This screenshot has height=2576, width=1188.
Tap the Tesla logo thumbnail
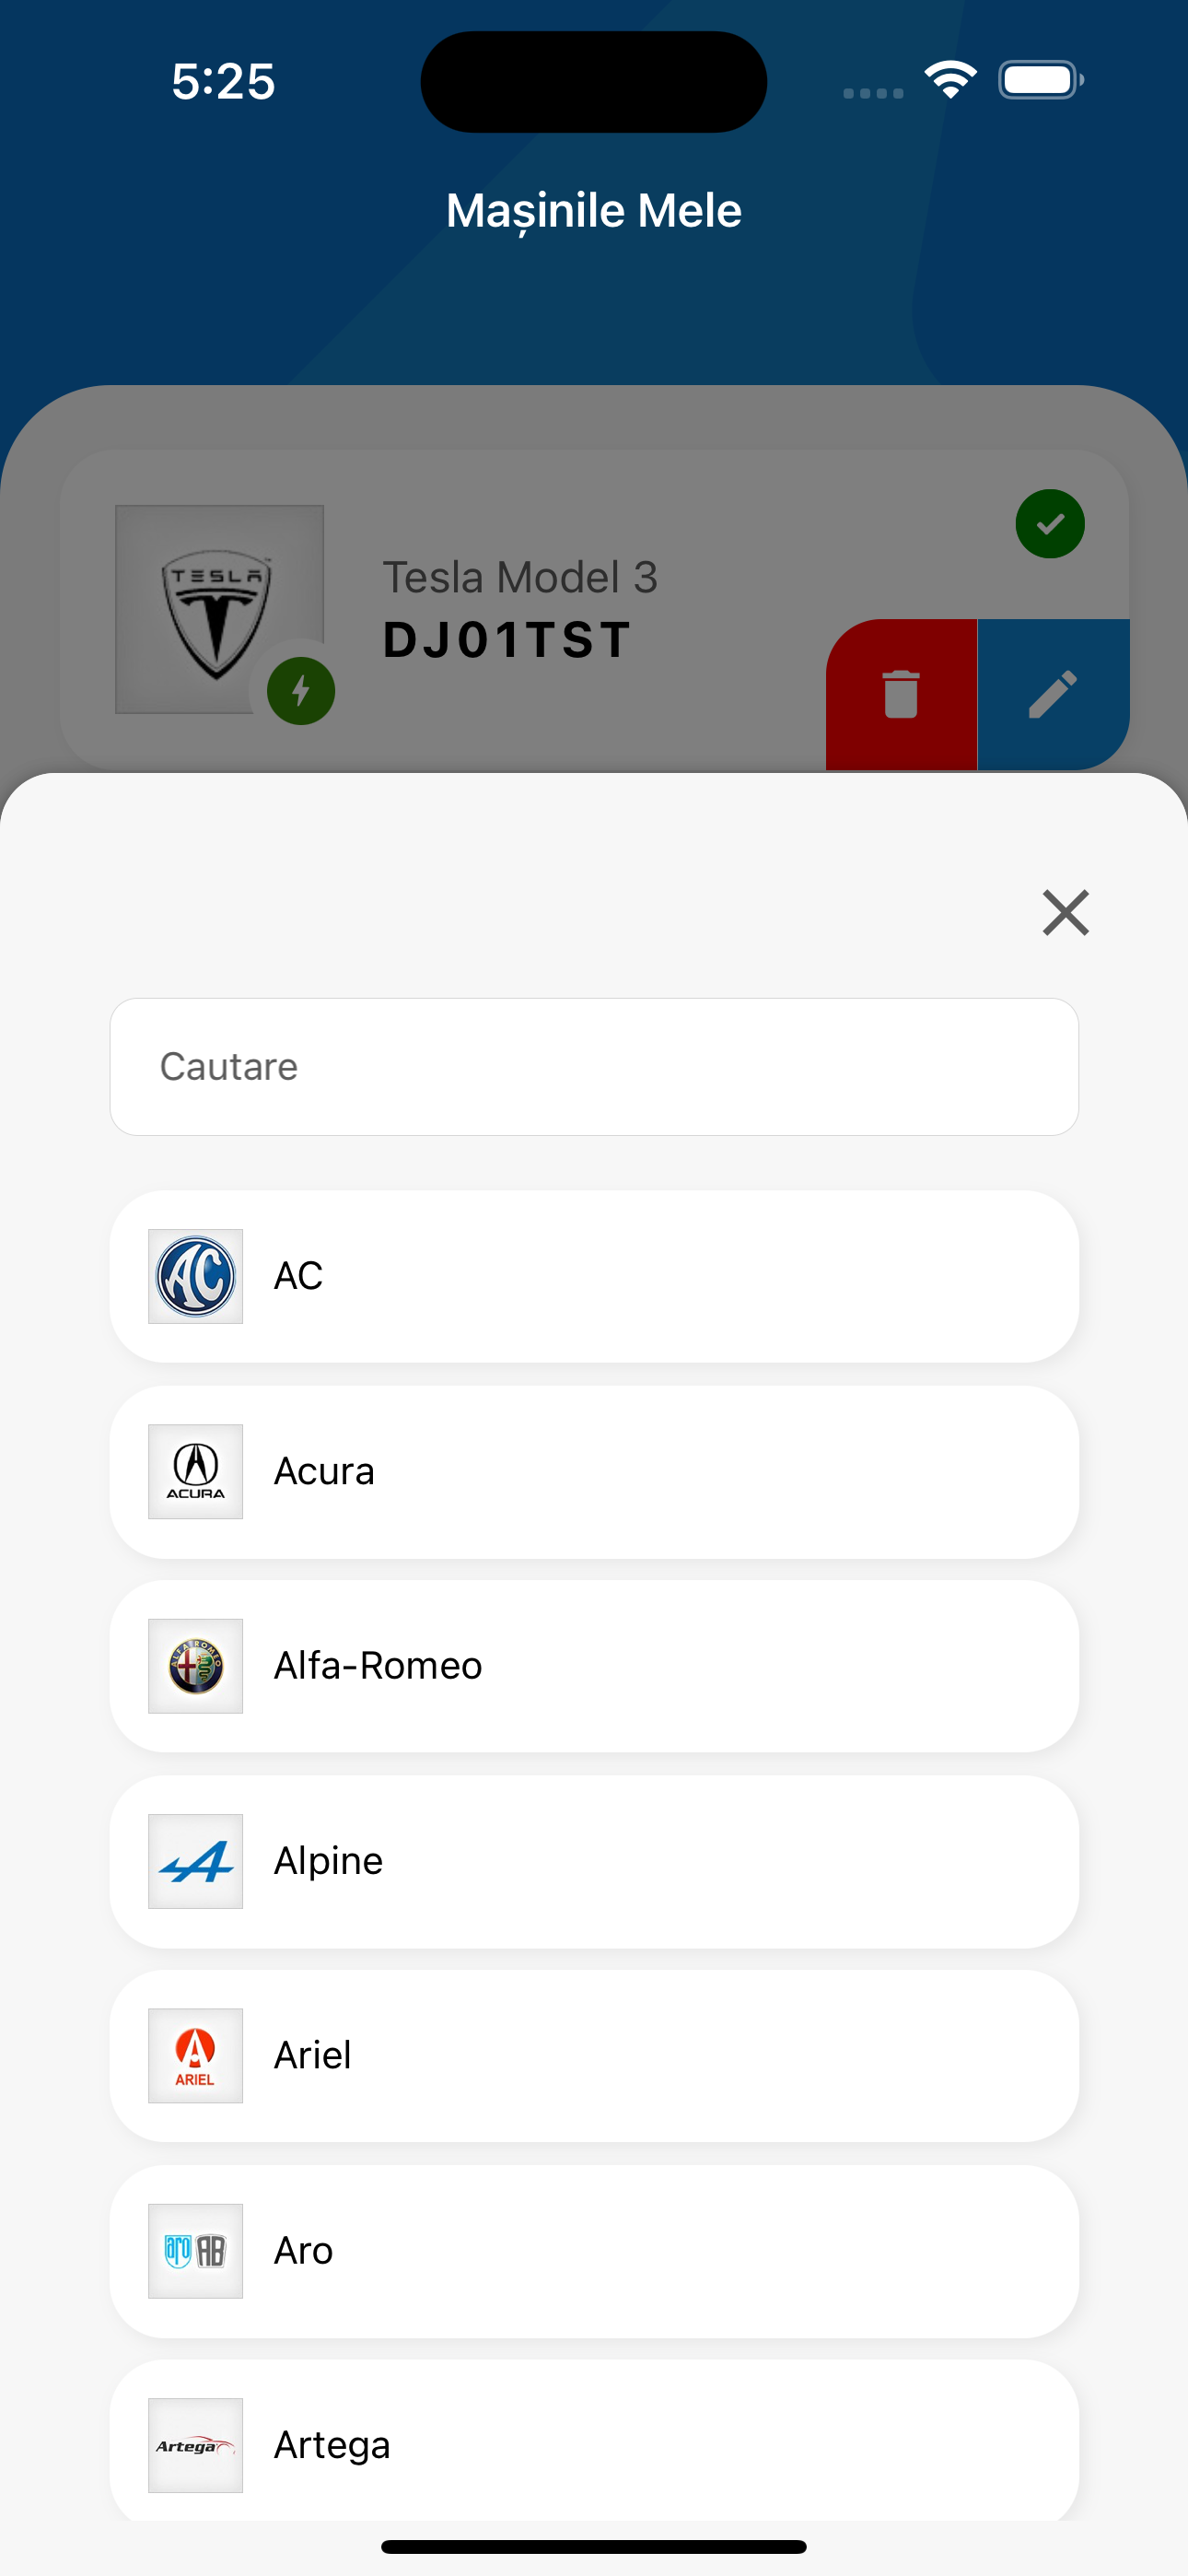pos(218,608)
